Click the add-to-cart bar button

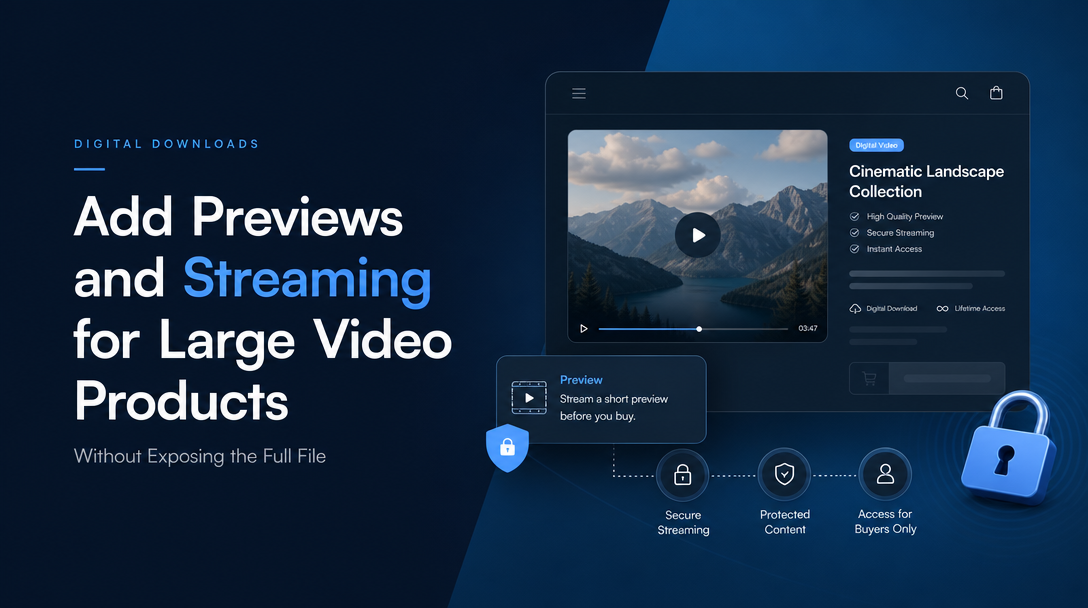tap(947, 378)
